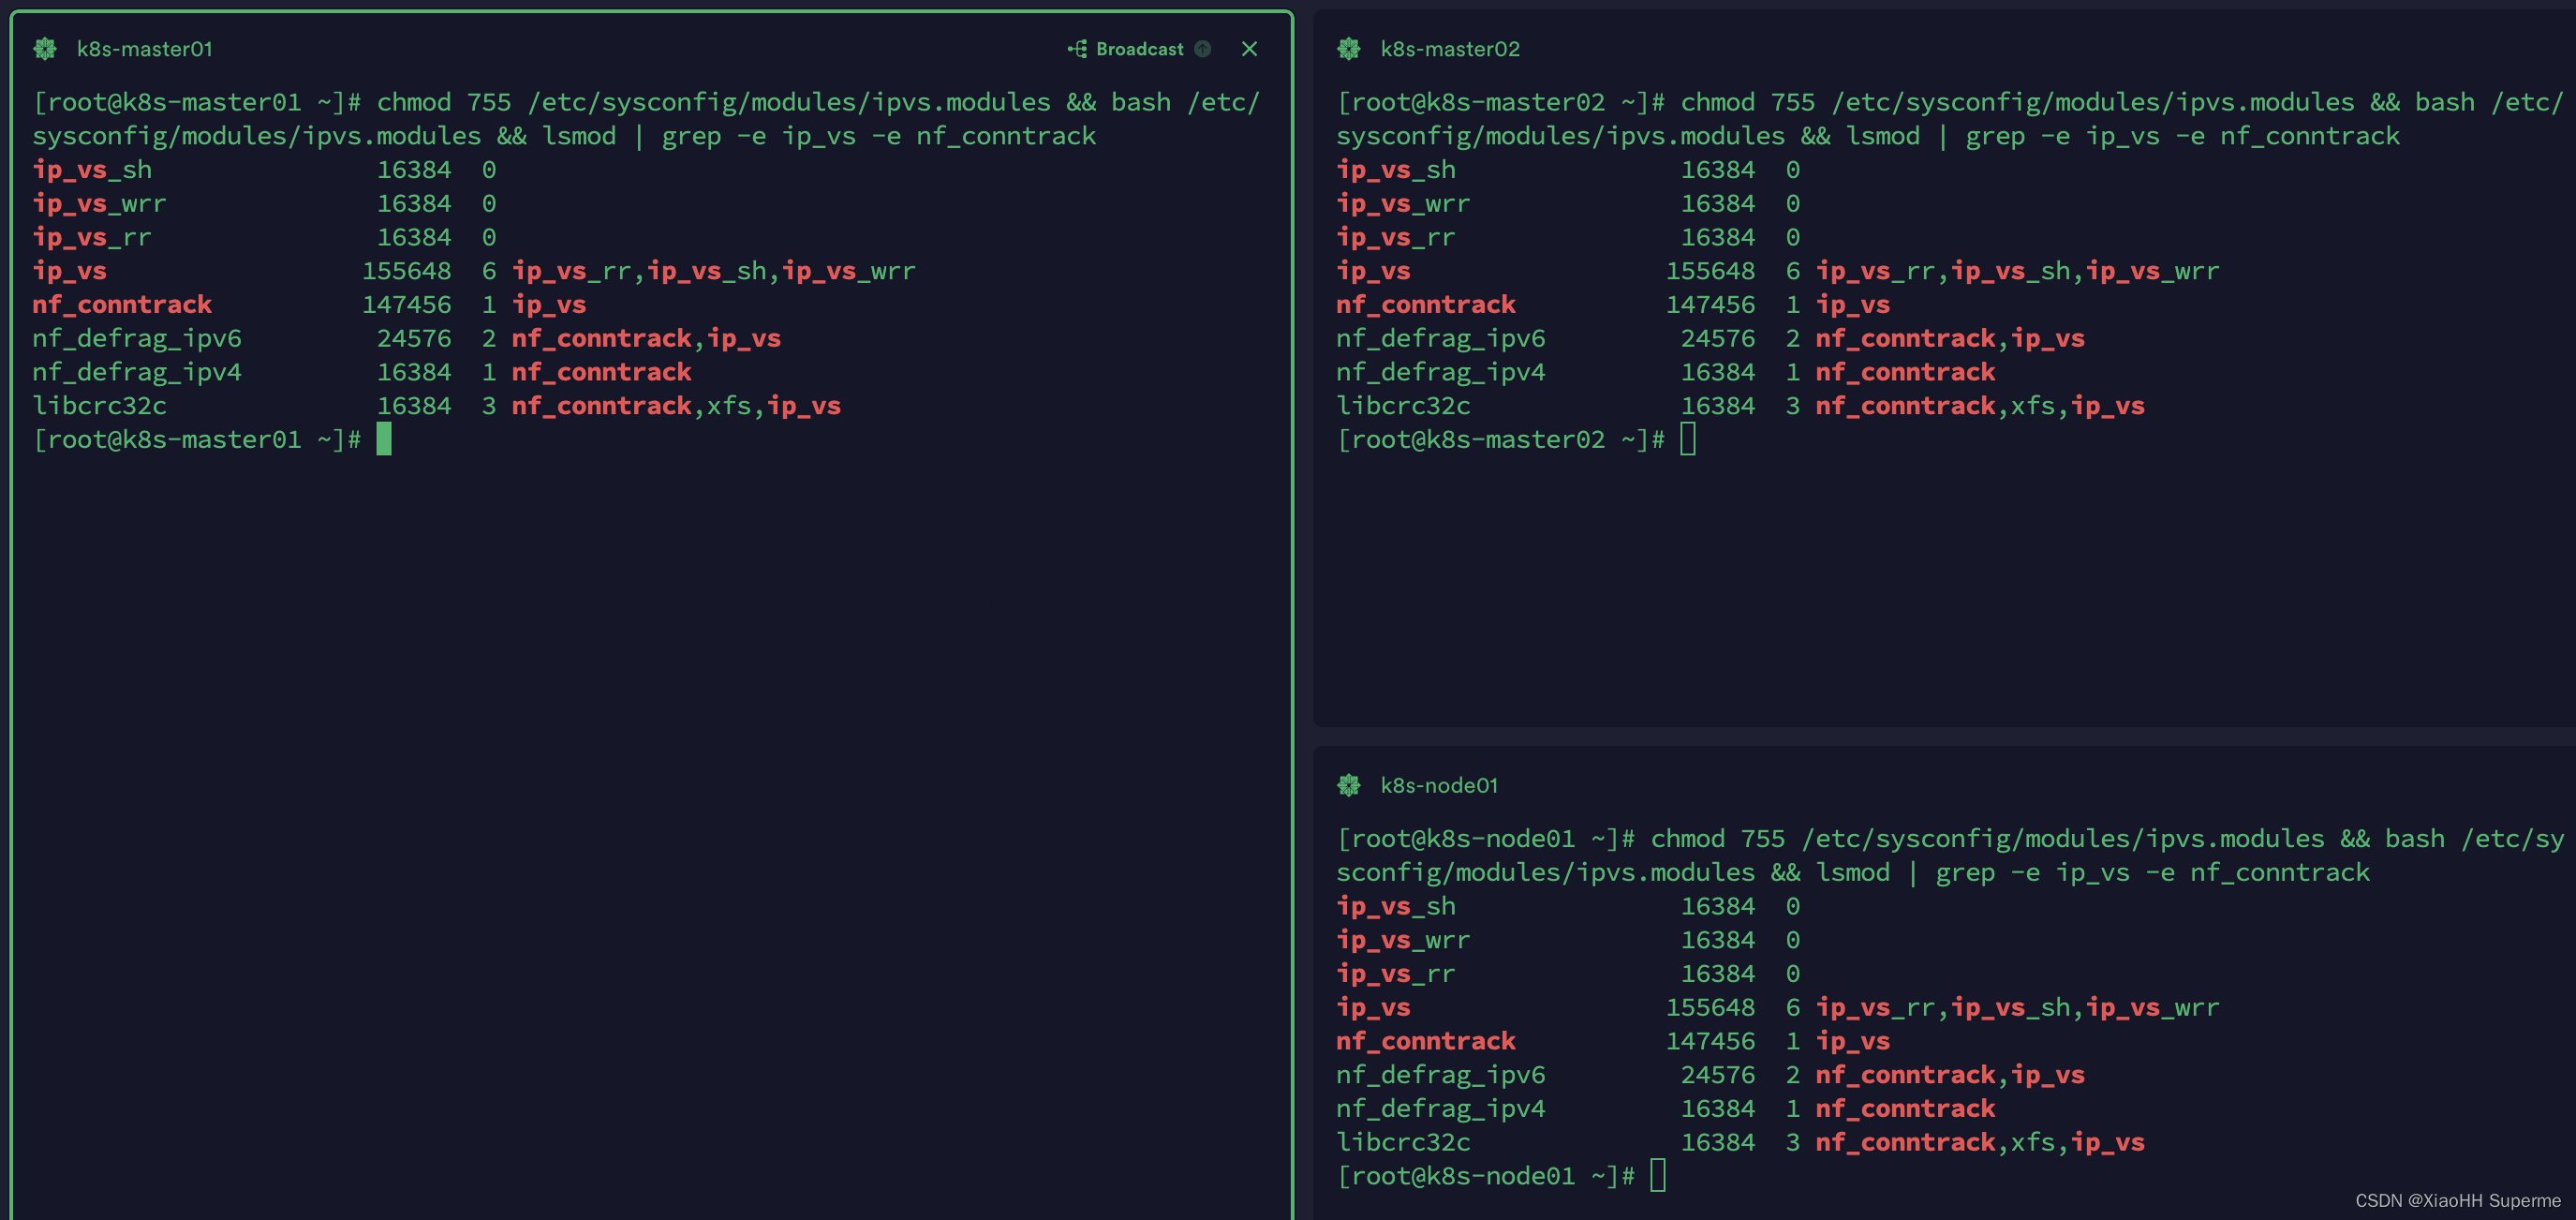Click nf_defrag_ipv4 in k8s-master01
The height and width of the screenshot is (1220, 2576).
pos(137,373)
